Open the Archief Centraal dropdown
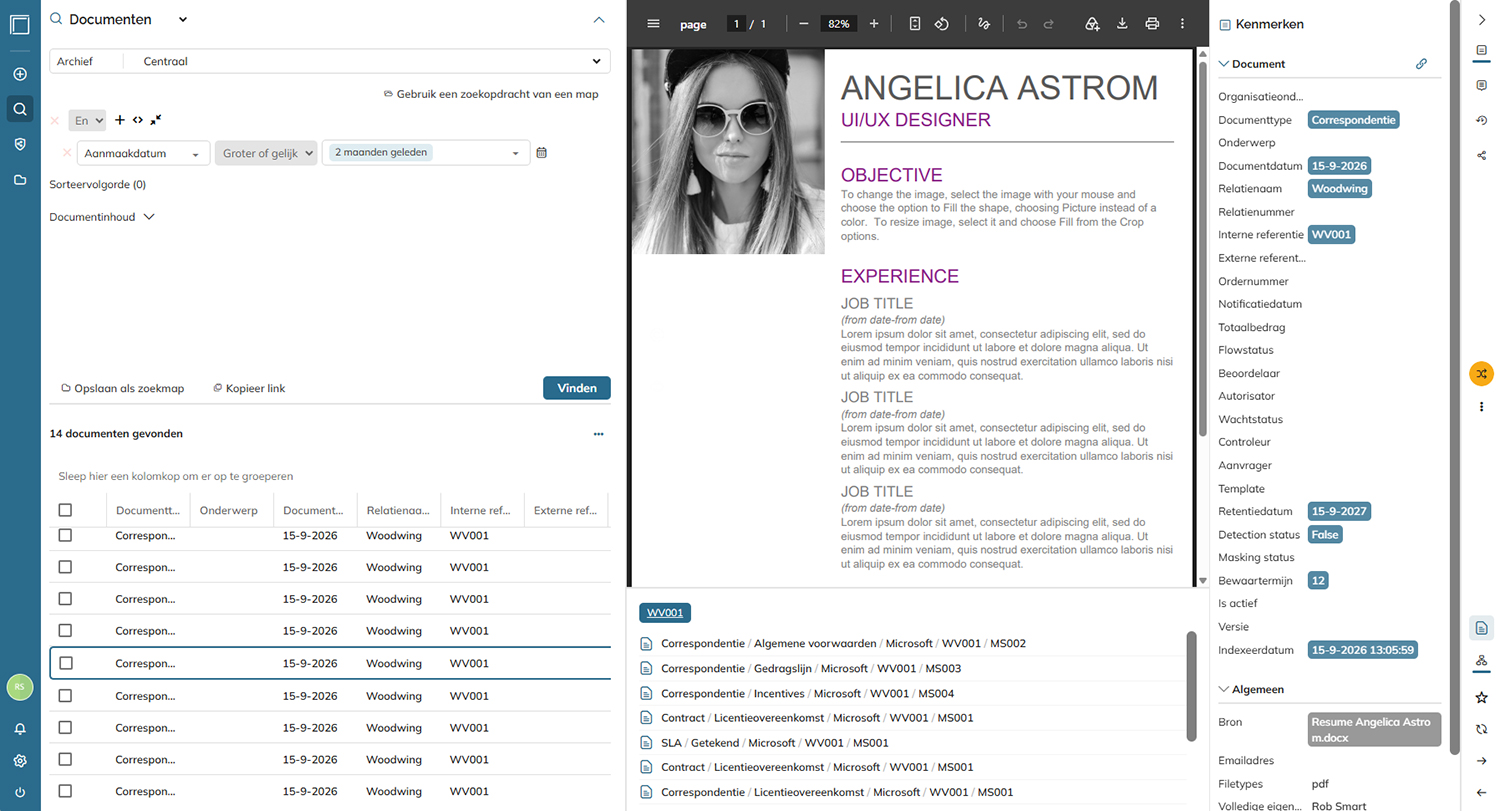Image resolution: width=1500 pixels, height=811 pixels. click(330, 61)
